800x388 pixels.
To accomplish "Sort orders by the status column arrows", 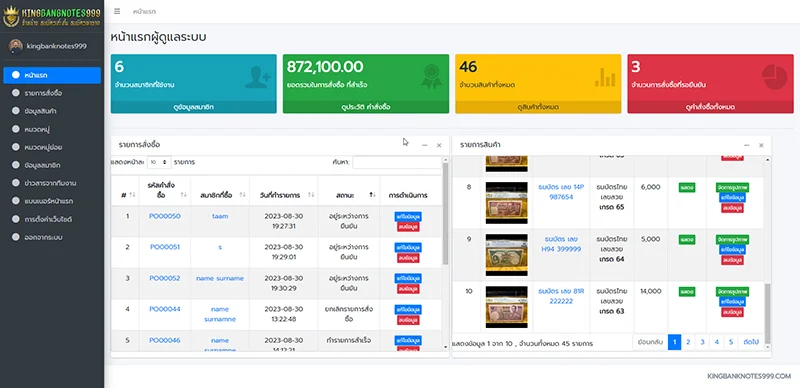I will coord(373,195).
